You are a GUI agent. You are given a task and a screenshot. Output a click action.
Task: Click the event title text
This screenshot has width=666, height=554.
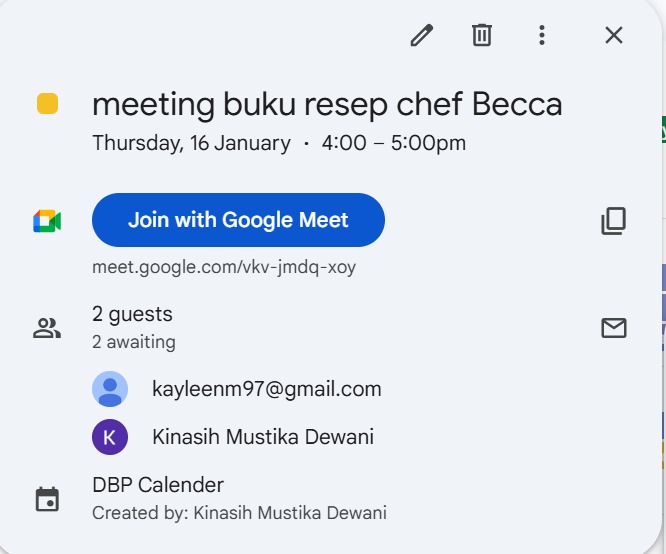coord(327,104)
